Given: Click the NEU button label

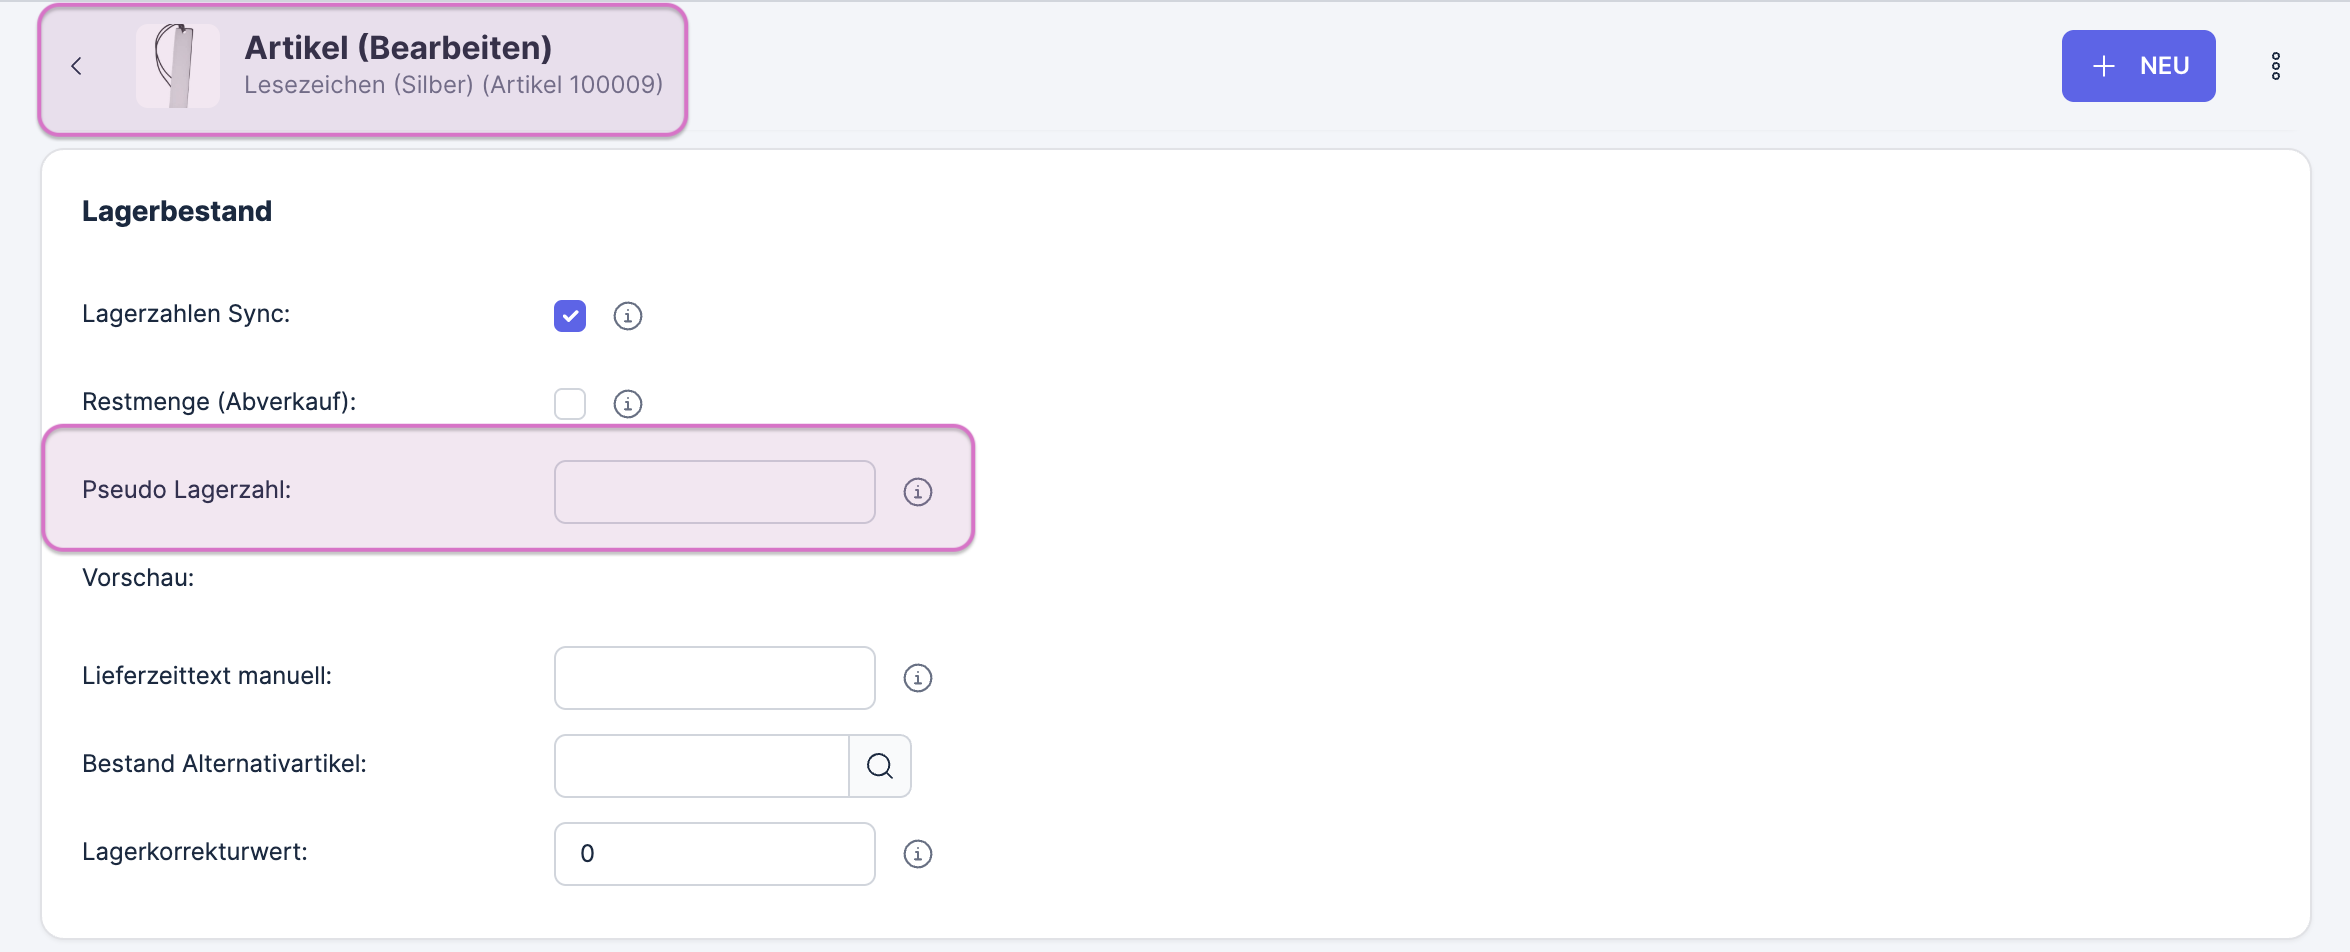Looking at the screenshot, I should [2164, 66].
